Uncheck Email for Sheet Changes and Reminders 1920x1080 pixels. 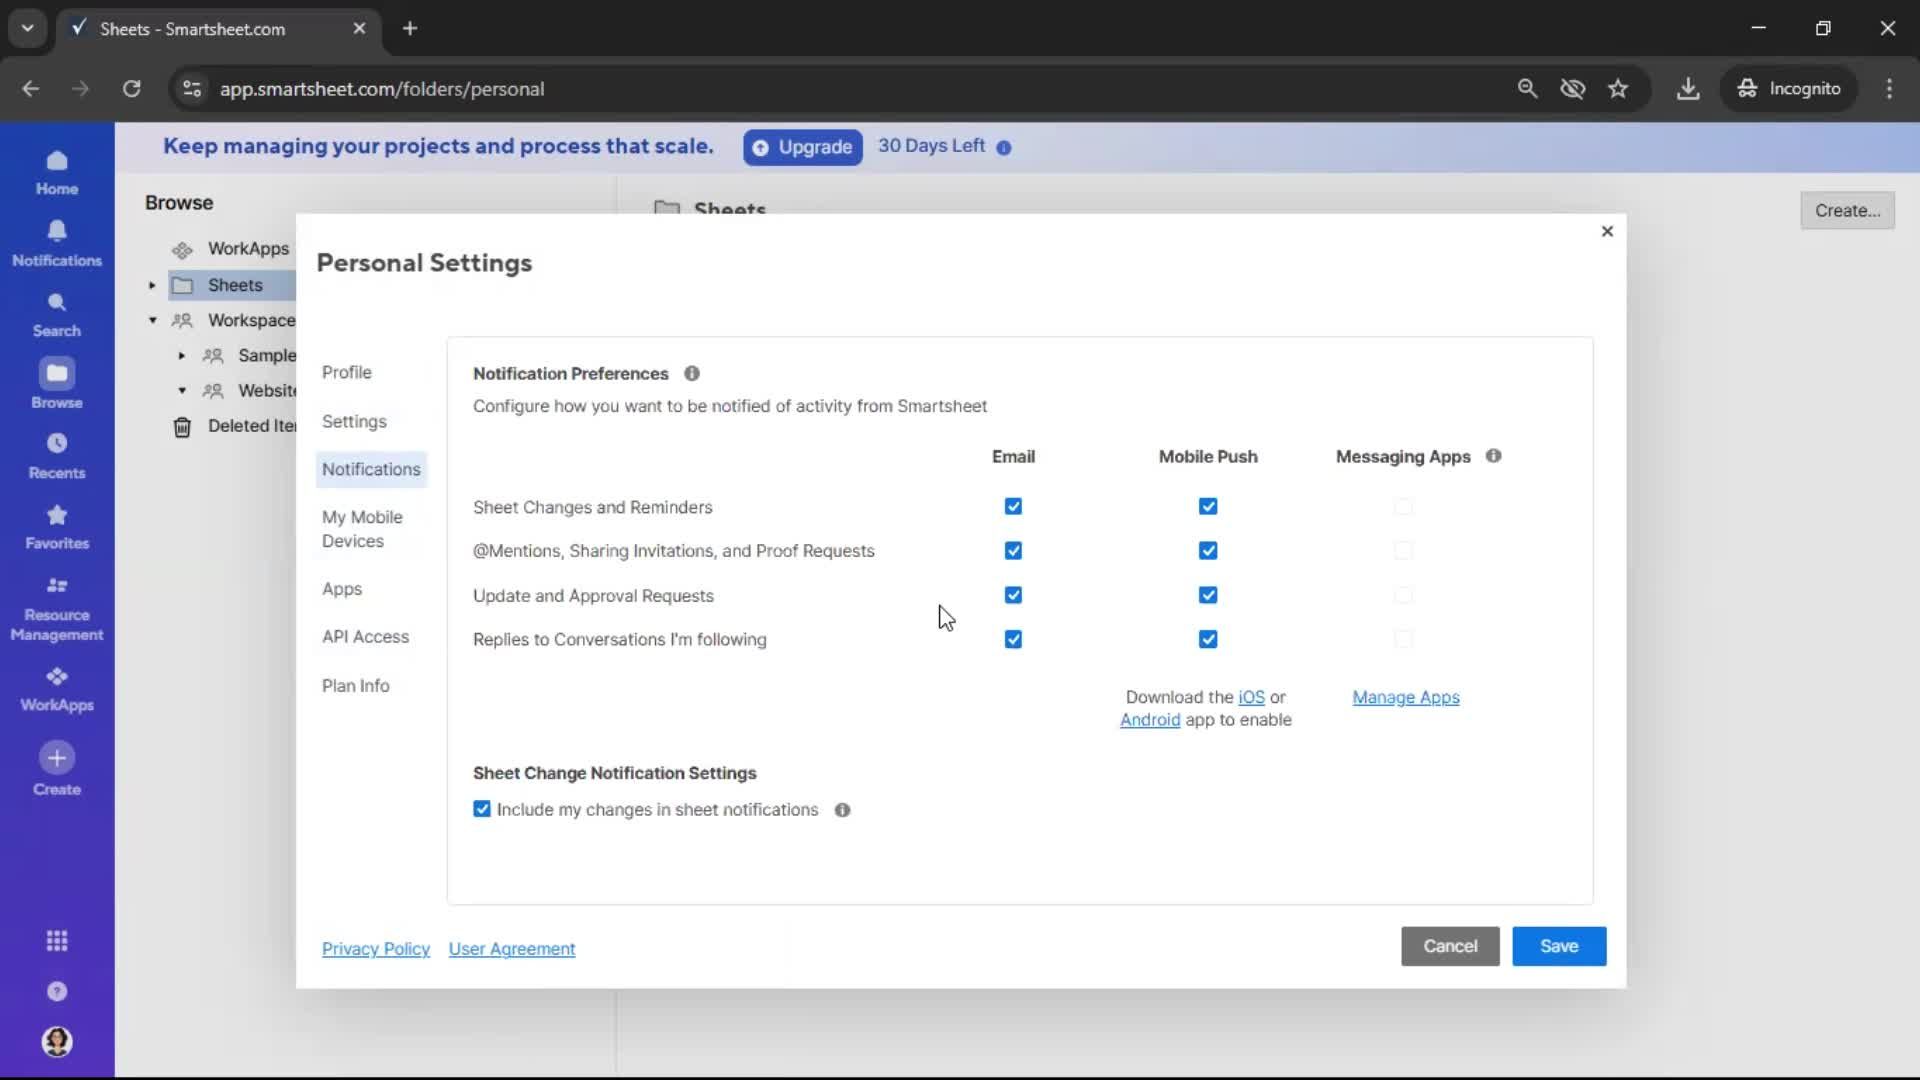[1013, 507]
